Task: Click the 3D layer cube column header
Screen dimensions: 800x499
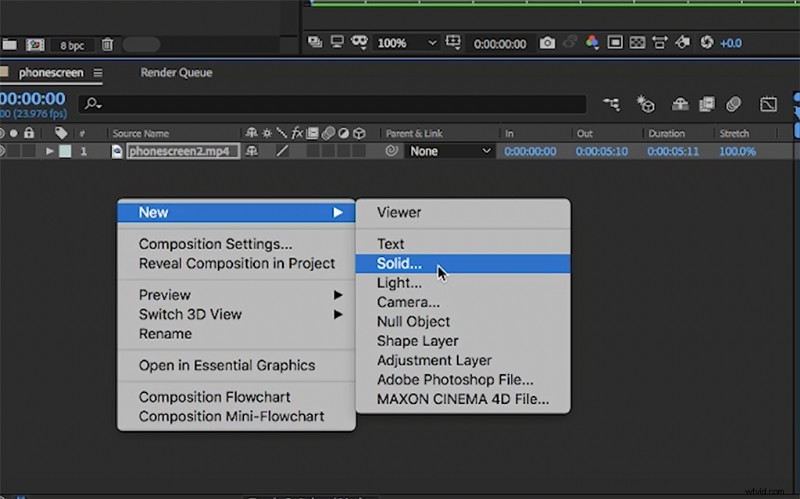Action: pos(359,134)
